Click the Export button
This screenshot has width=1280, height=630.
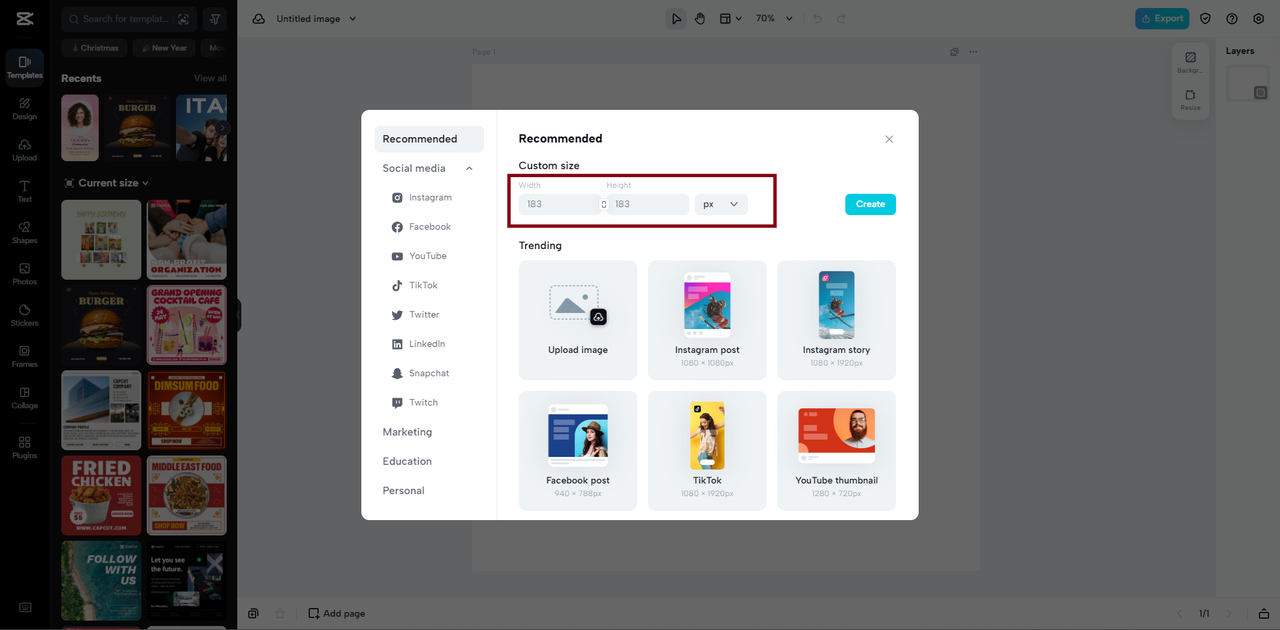click(x=1161, y=18)
